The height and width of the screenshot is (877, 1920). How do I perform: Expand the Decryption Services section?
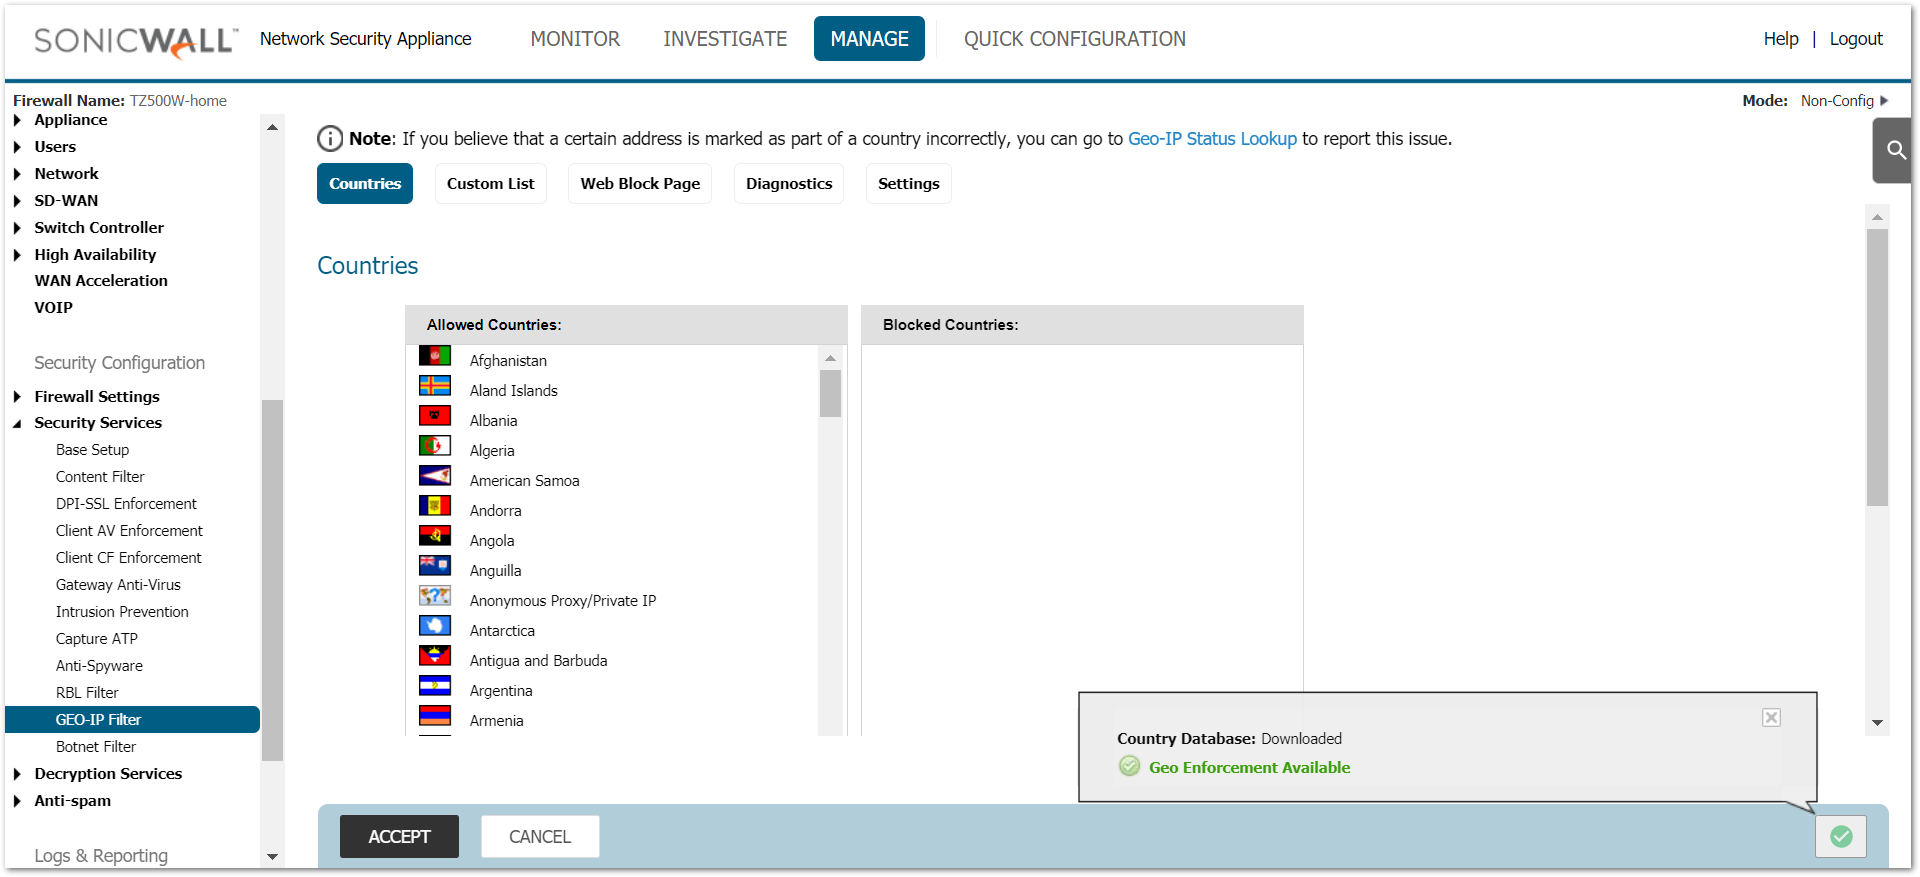18,774
